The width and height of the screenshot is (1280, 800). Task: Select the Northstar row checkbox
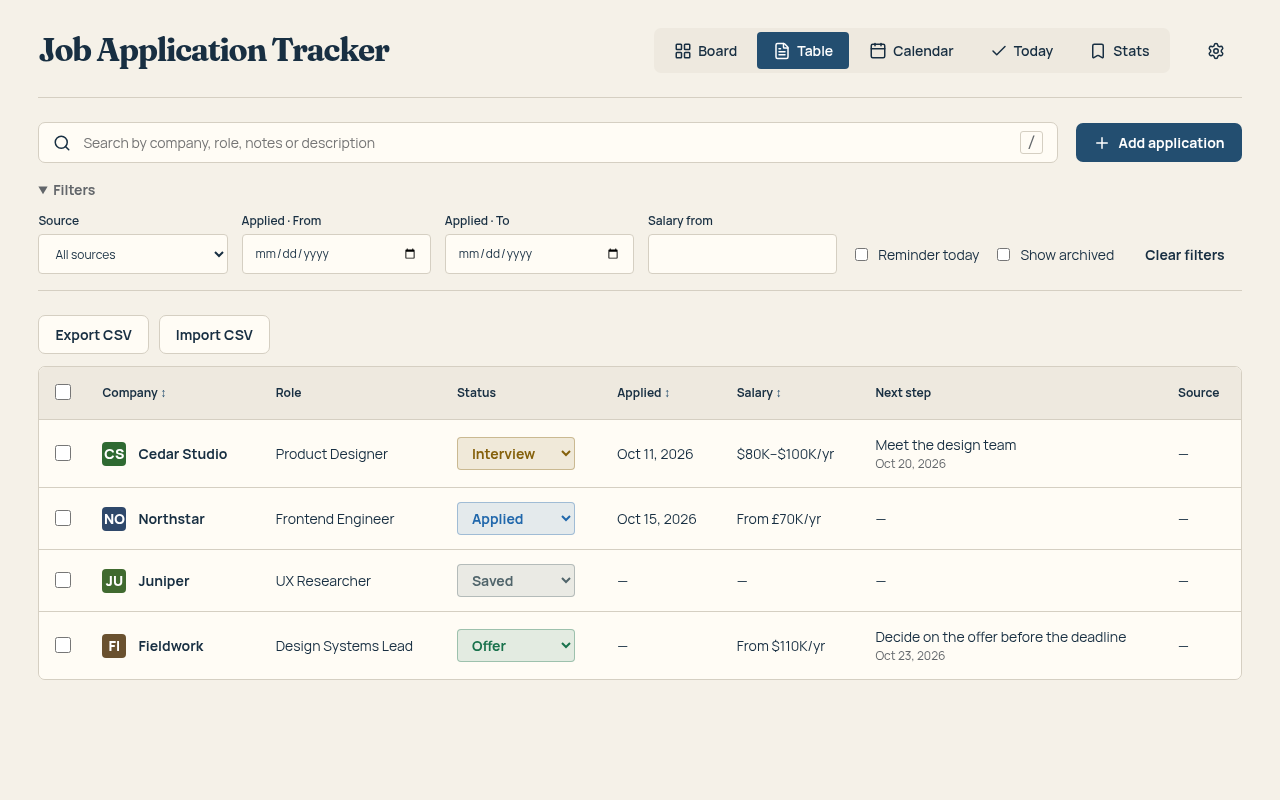tap(63, 518)
